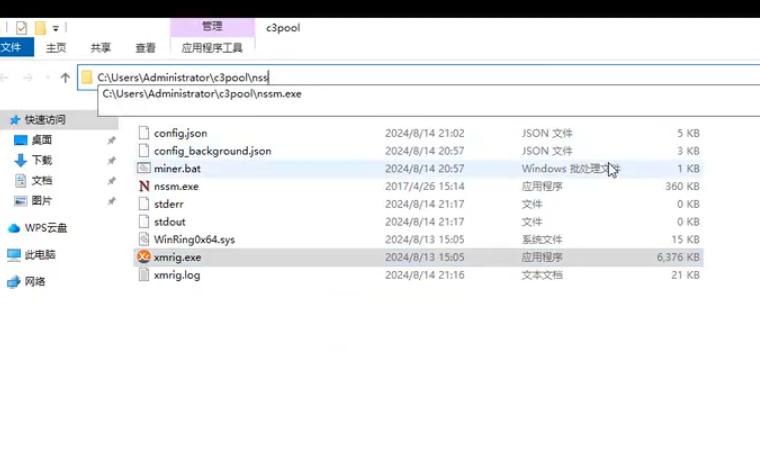Click the blank file icon of stdout
Viewport: 760px width, 463px height.
tap(143, 222)
